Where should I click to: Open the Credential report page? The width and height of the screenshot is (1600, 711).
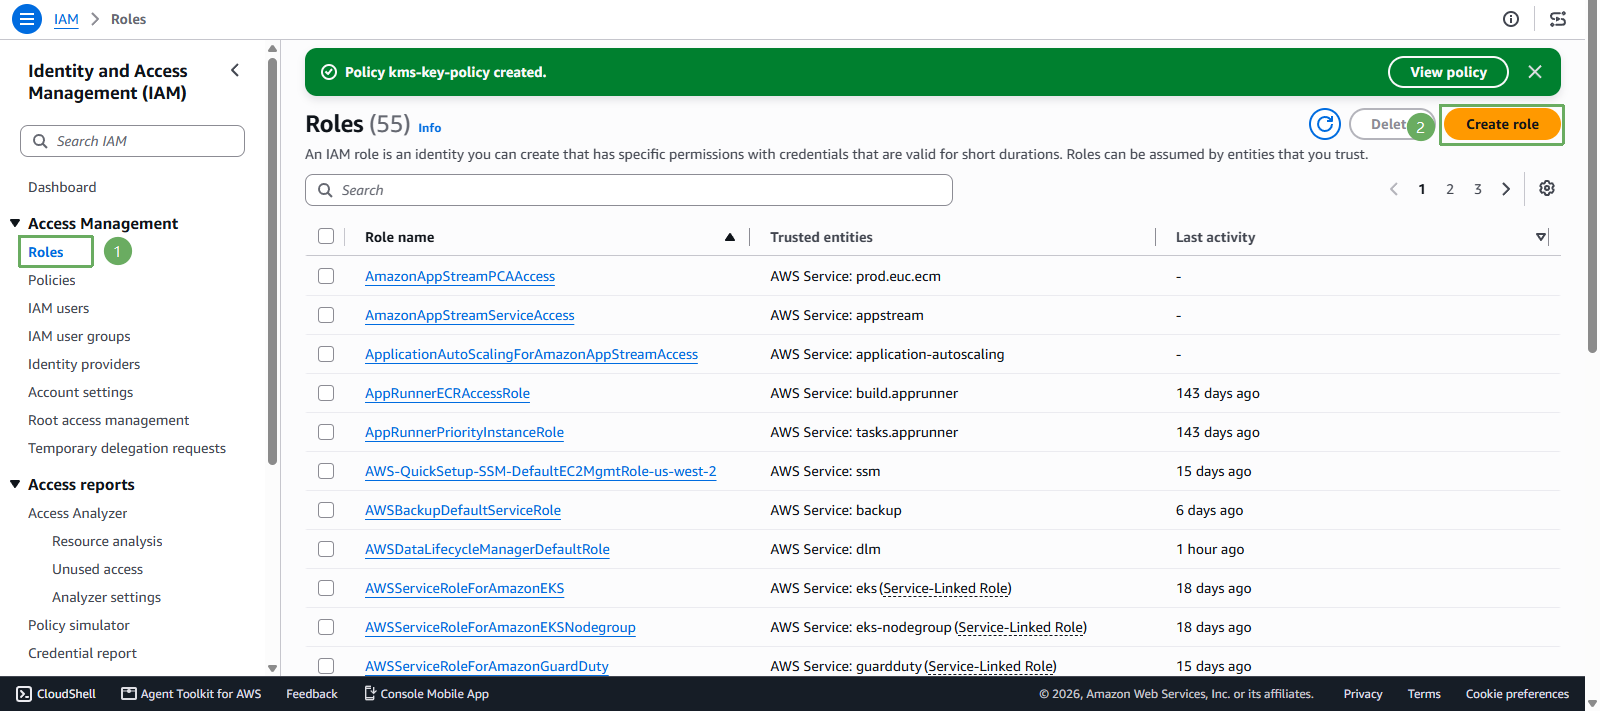pos(82,653)
